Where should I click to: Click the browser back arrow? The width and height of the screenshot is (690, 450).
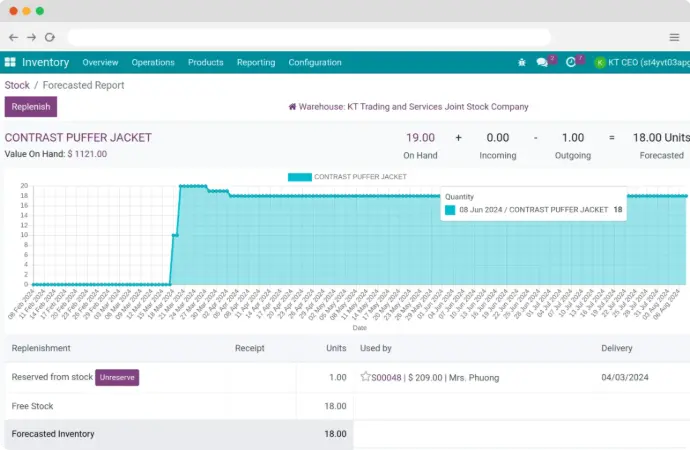pyautogui.click(x=14, y=37)
